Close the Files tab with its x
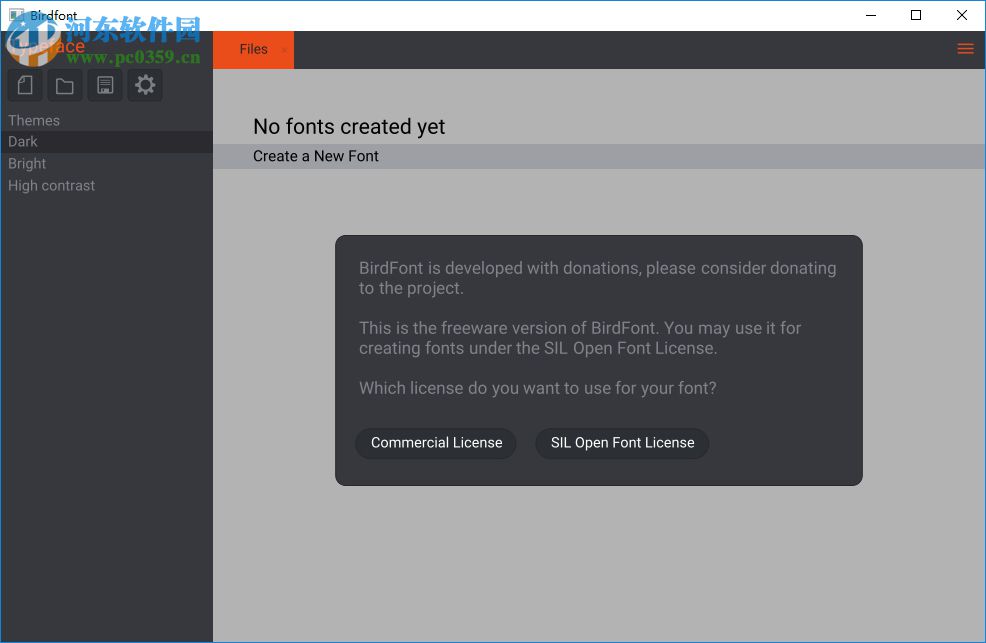Screen dimensions: 986x643 point(284,50)
